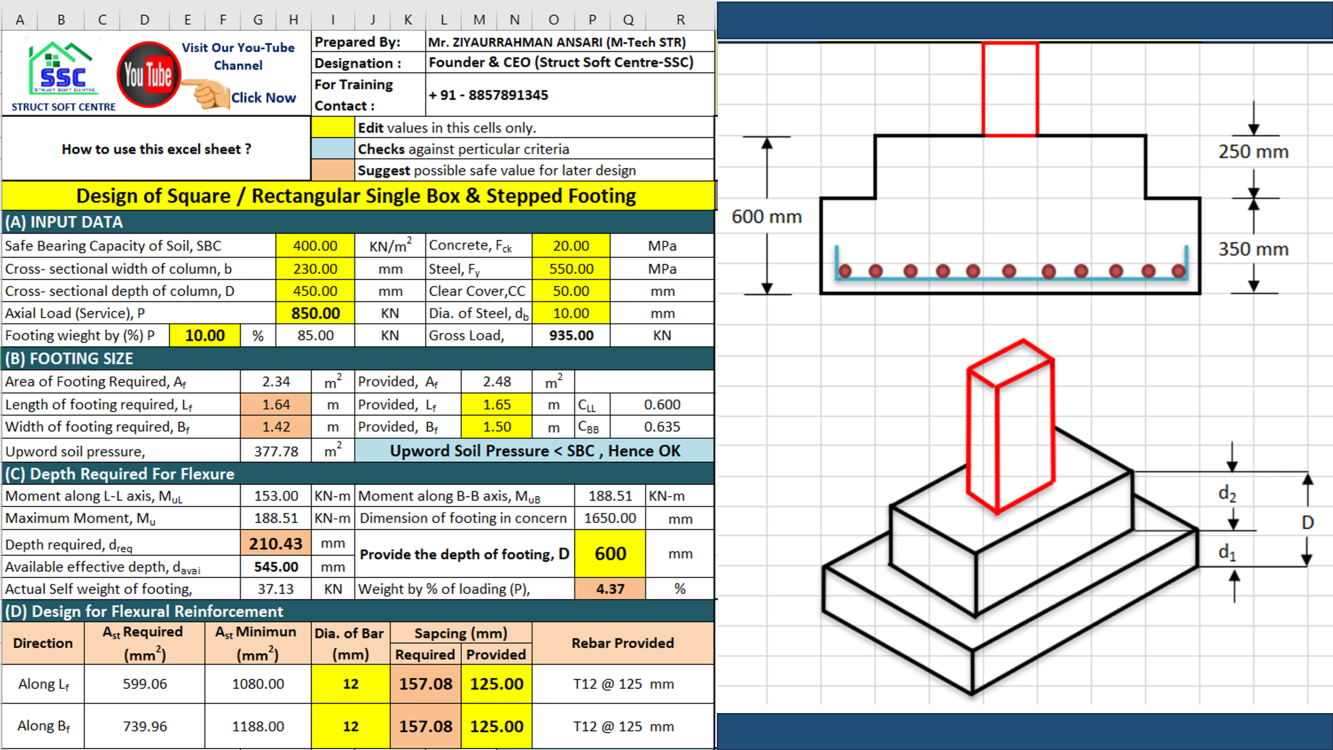Select the concrete Fck value 20.00 cell
The height and width of the screenshot is (750, 1333).
coord(570,246)
